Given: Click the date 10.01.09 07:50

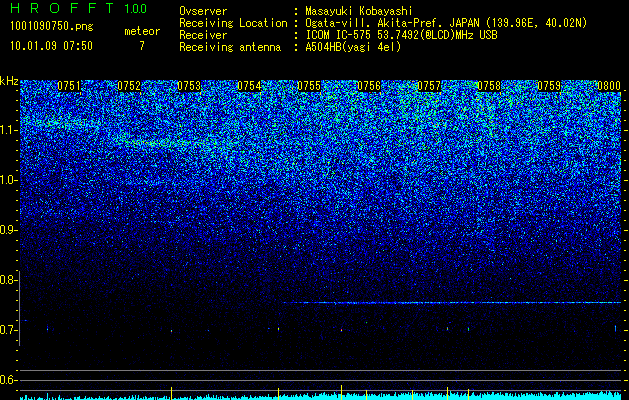Looking at the screenshot, I should click(51, 46).
